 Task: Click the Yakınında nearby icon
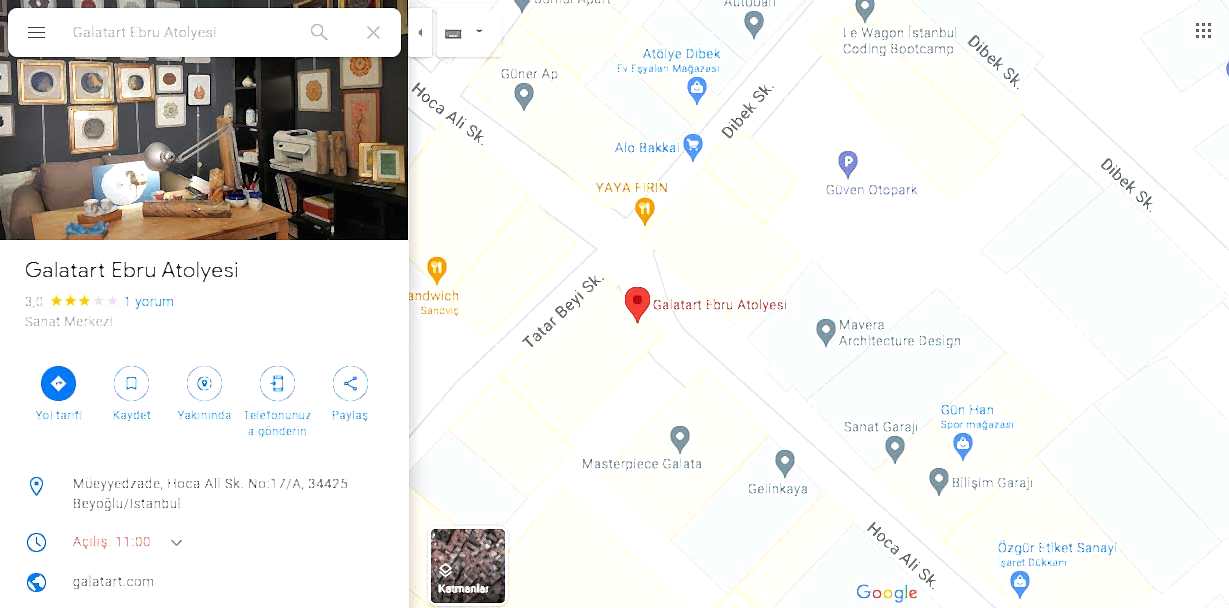click(204, 384)
